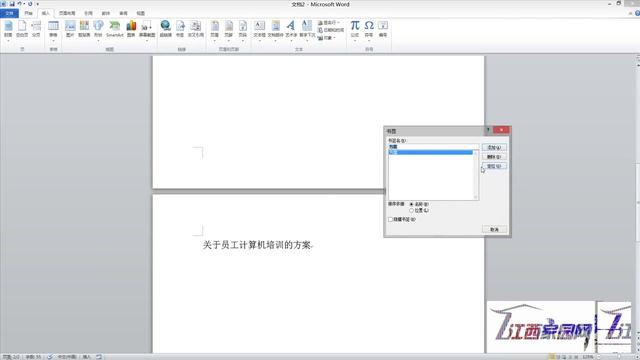
Task: Select the highlighted bookmark in the list
Action: tap(431, 152)
